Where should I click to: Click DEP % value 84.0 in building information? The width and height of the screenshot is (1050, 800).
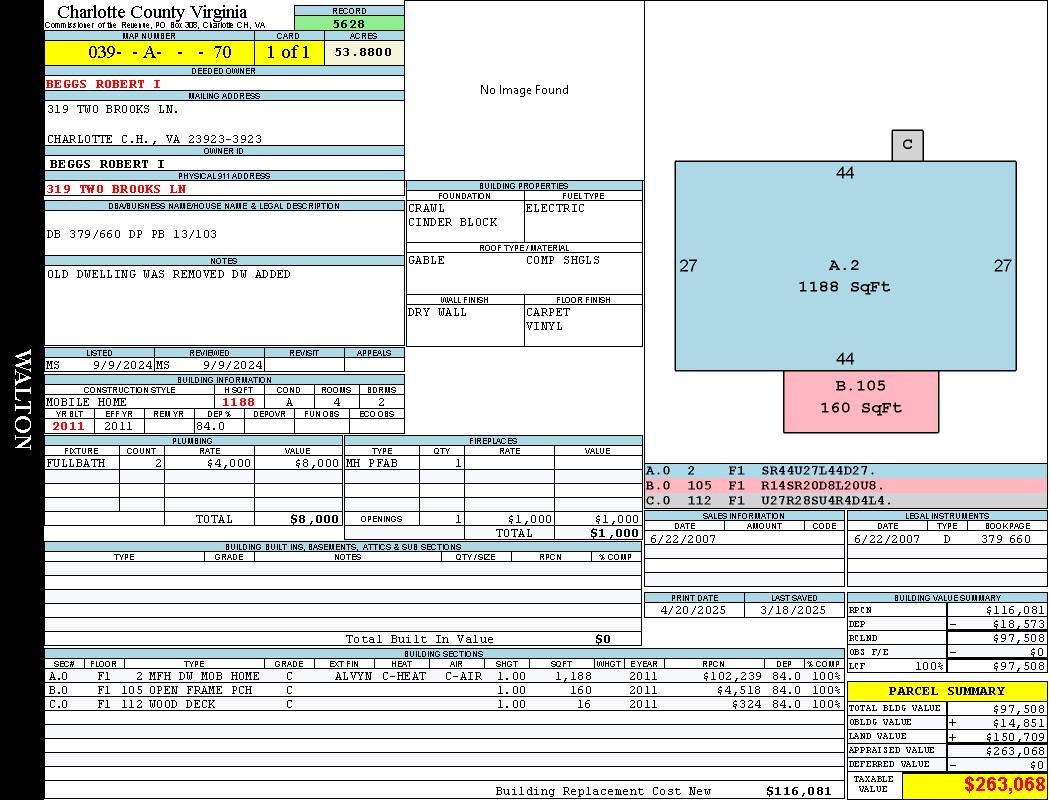tap(210, 426)
